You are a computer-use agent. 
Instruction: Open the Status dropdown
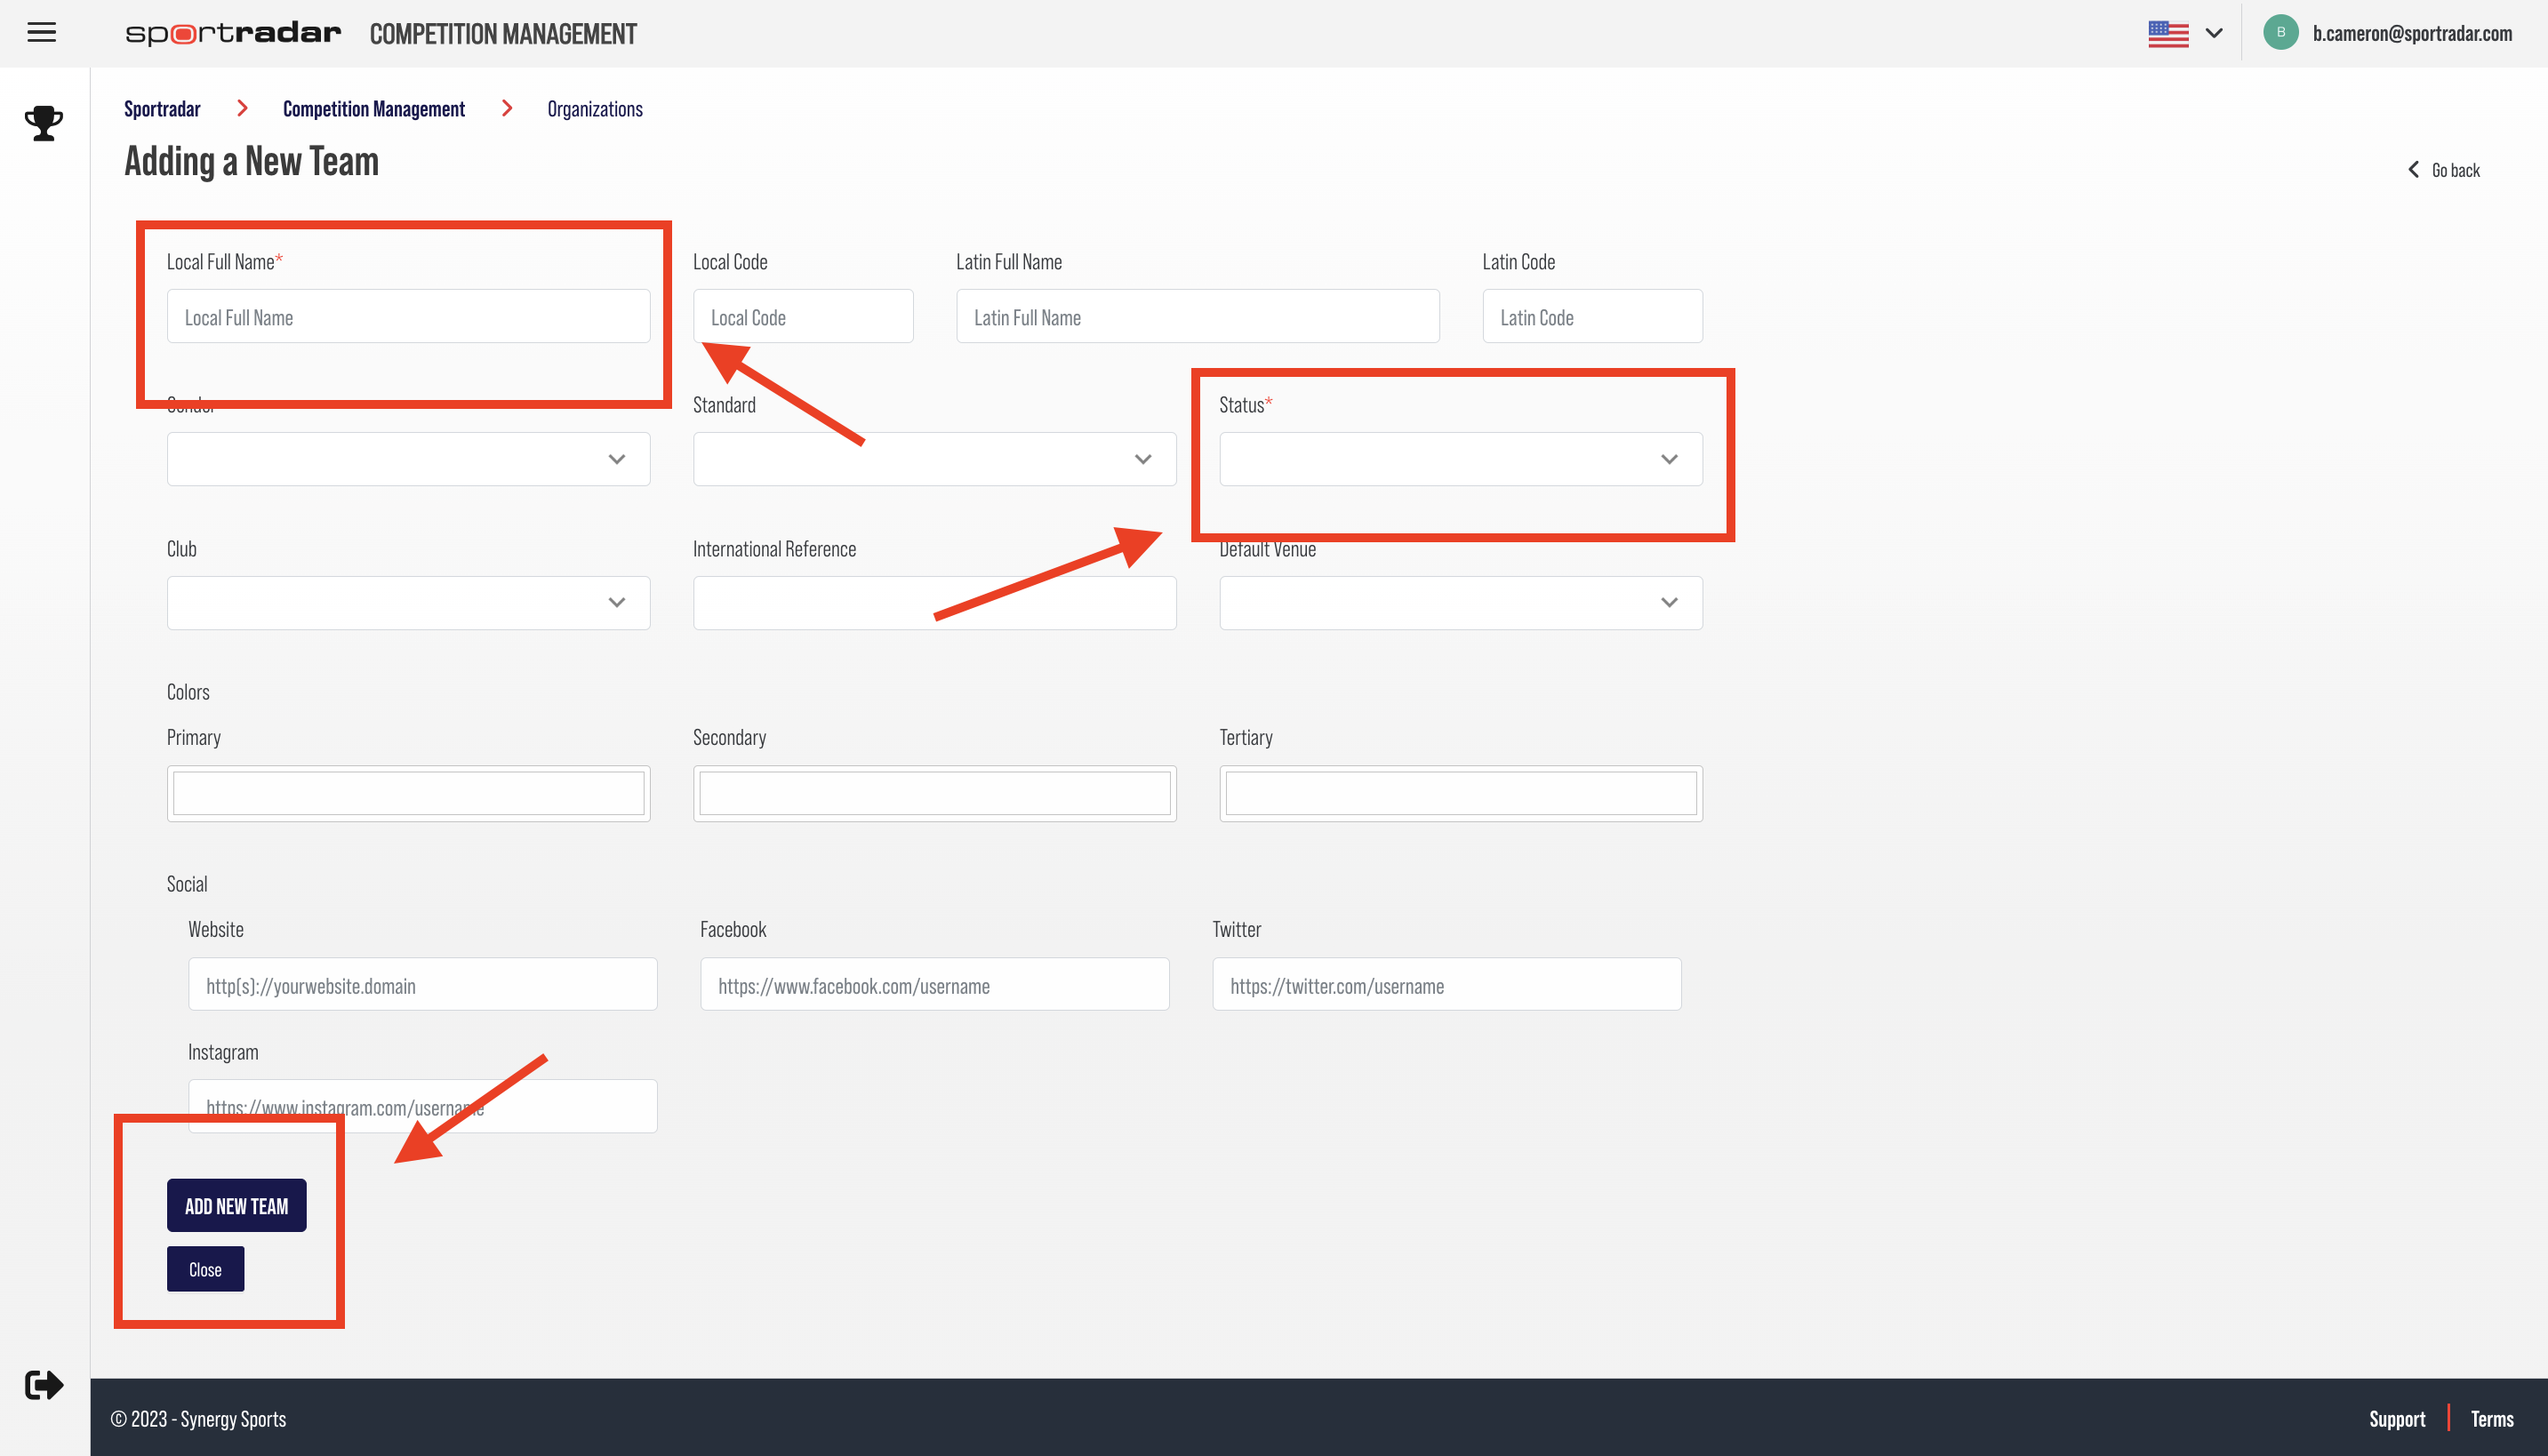1460,459
